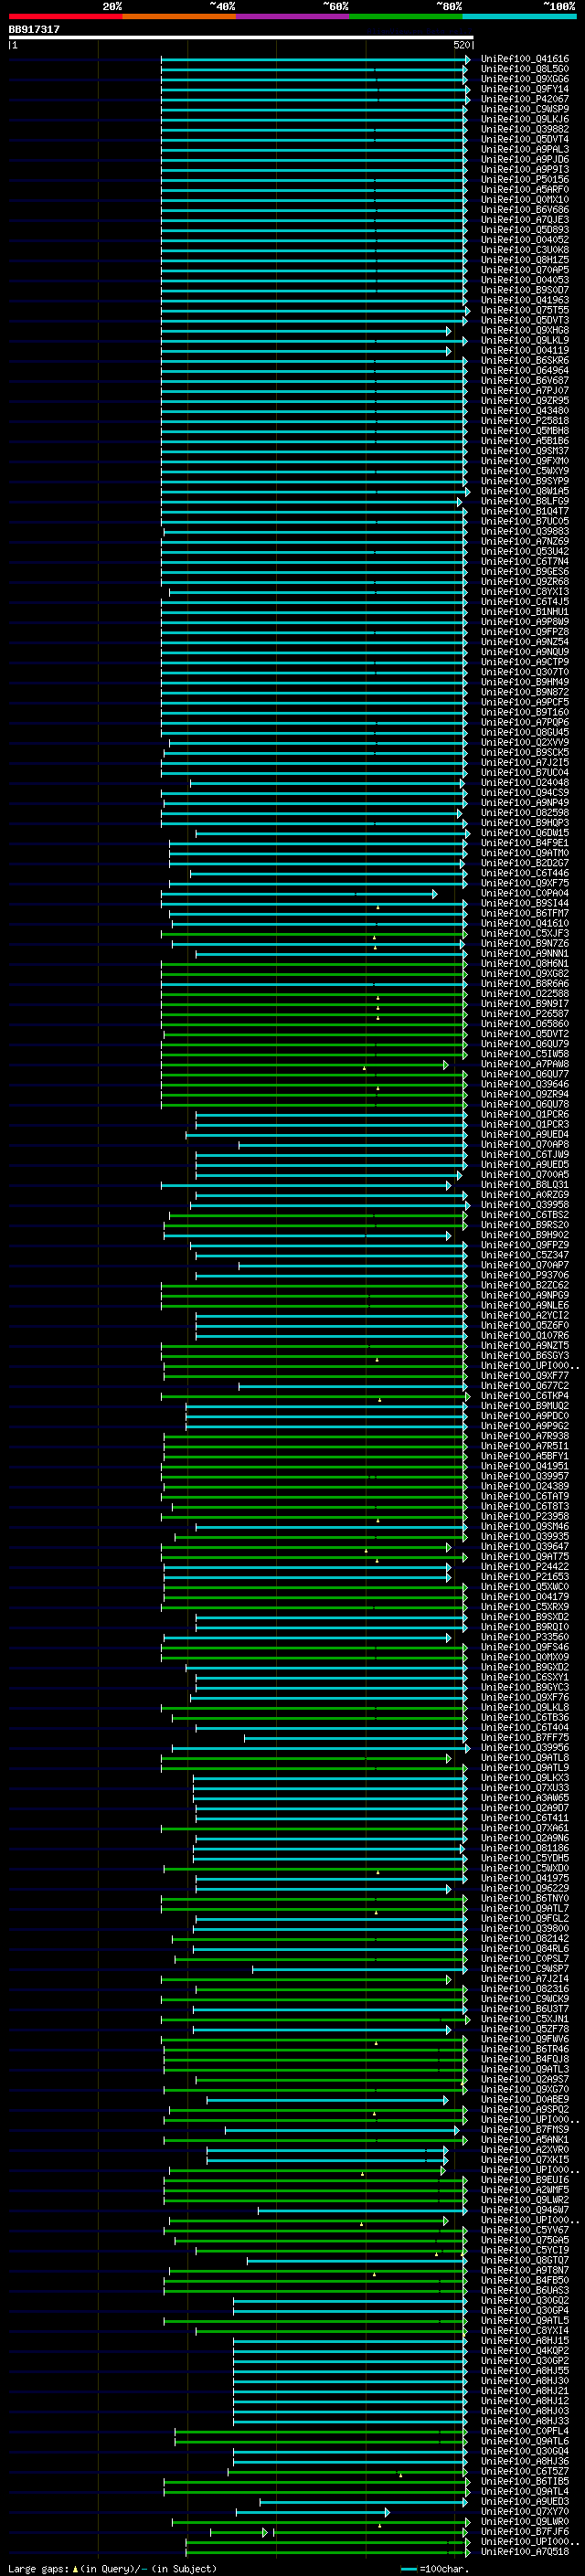Select the UniRef100_P50156 hit entry

coord(525,179)
